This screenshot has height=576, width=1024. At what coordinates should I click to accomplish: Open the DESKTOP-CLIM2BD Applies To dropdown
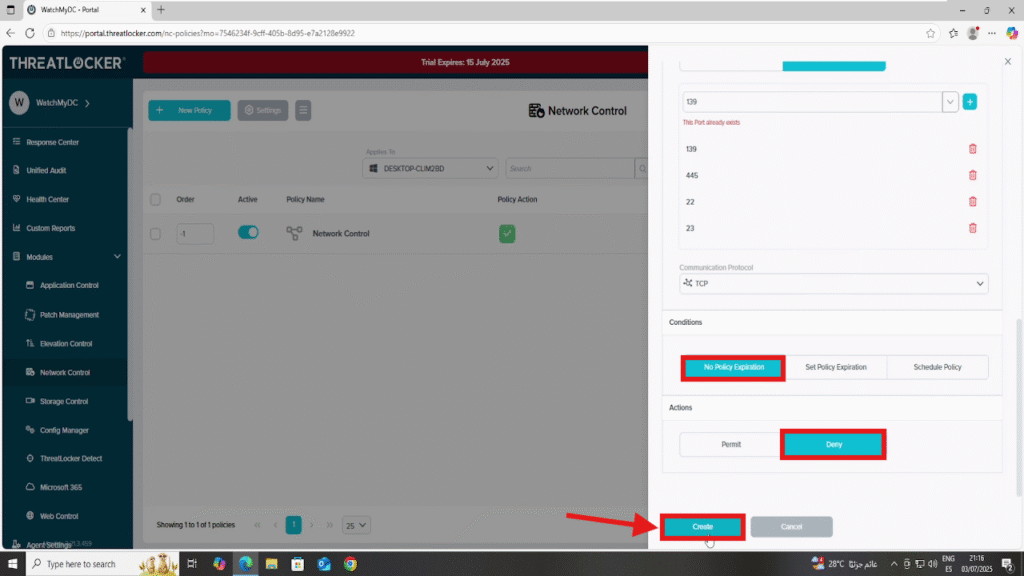[430, 168]
